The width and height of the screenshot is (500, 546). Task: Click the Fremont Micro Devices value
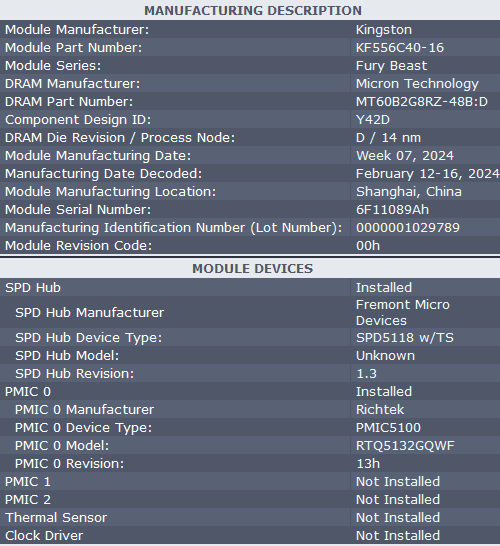403,312
